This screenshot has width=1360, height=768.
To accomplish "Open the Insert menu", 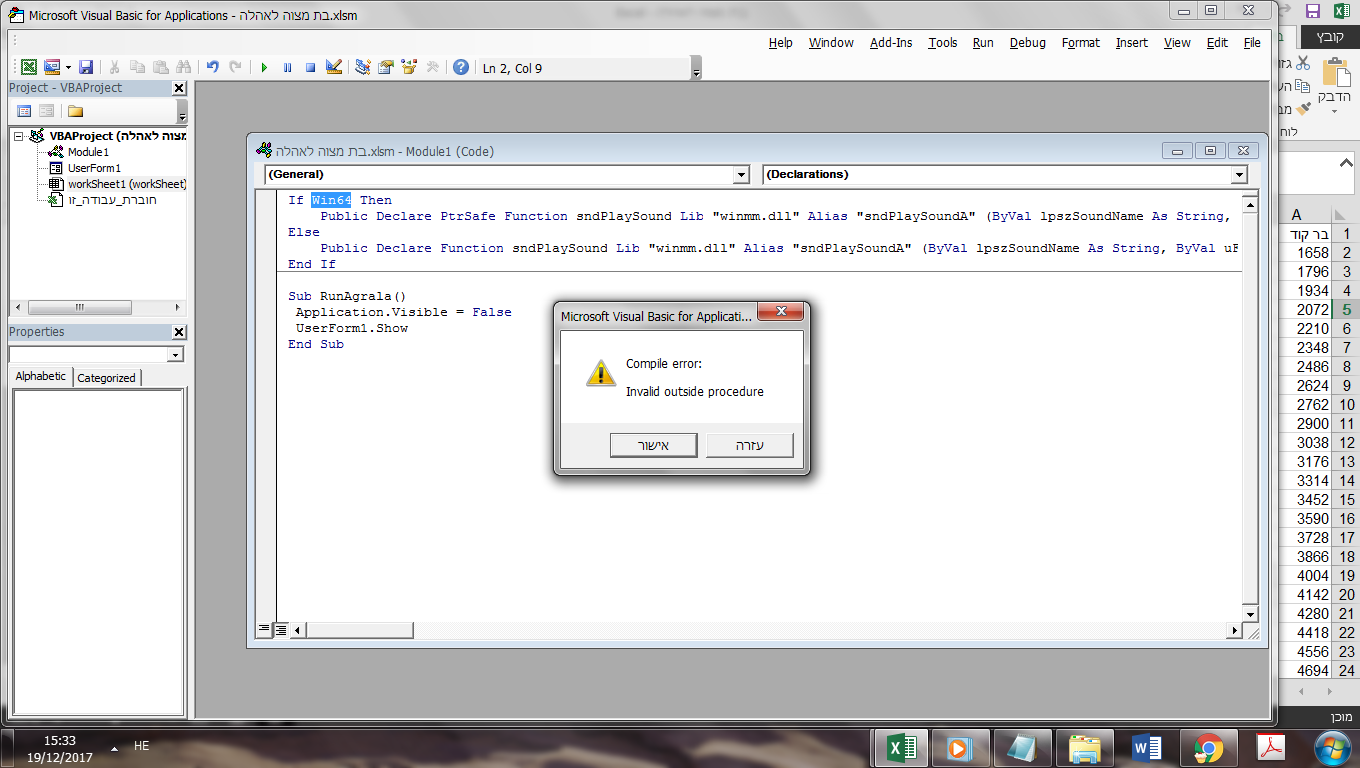I will click(x=1132, y=43).
